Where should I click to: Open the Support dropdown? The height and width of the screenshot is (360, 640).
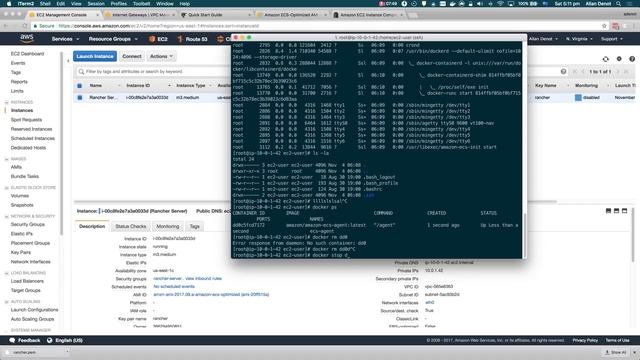(x=611, y=39)
